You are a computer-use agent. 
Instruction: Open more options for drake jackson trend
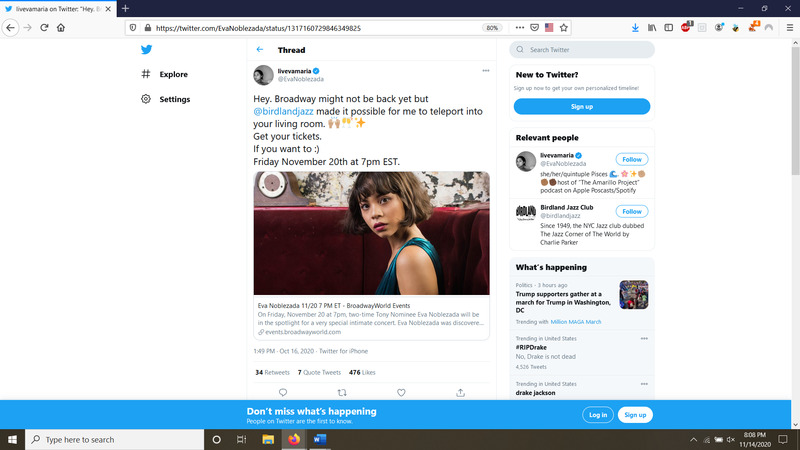coord(644,384)
